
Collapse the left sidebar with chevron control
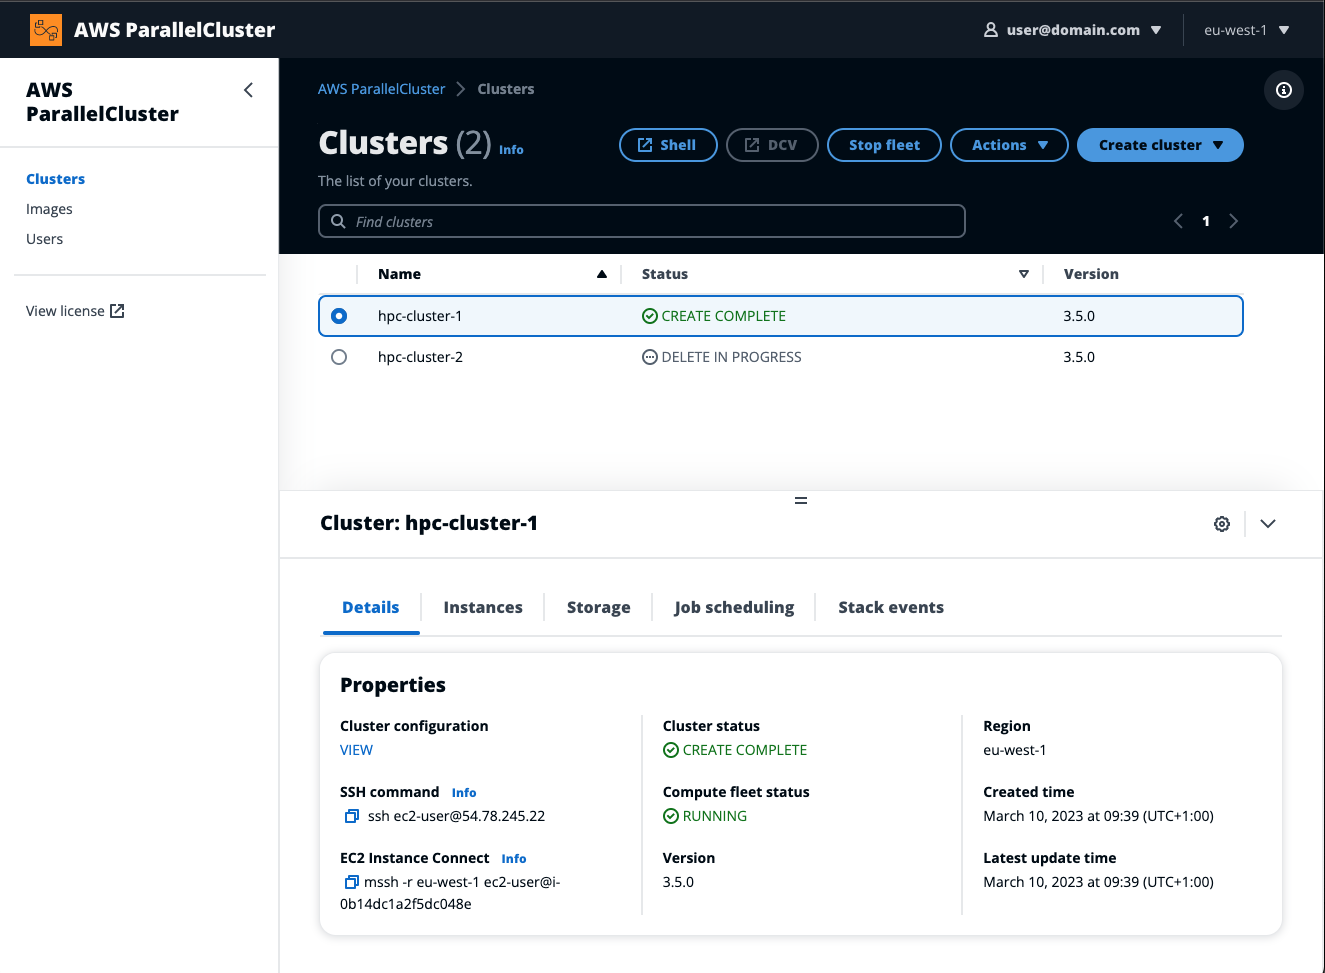pos(248,89)
